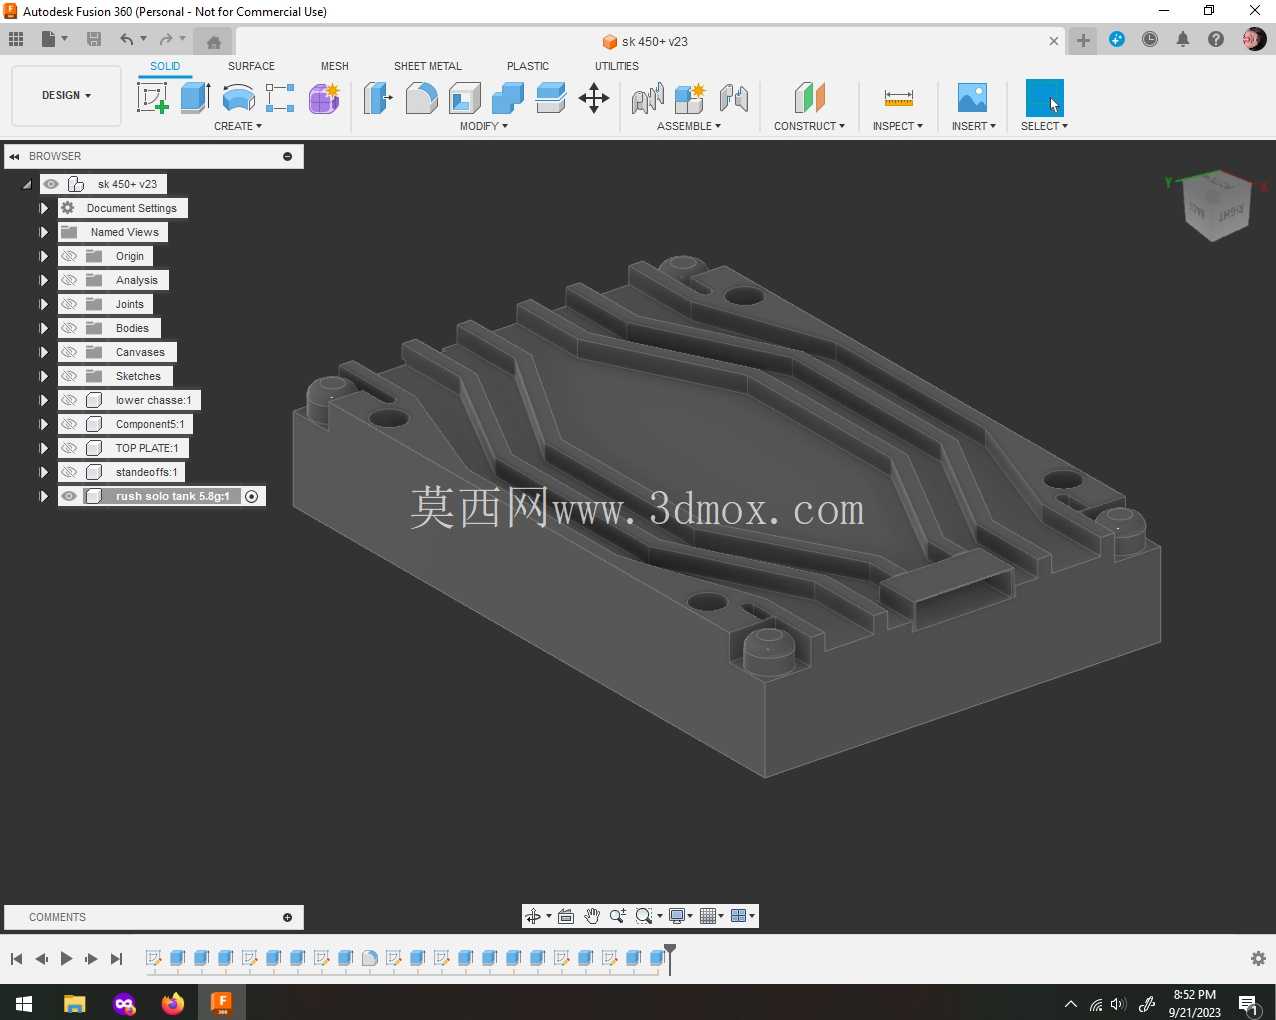Select the Offset Face tool
Viewport: 1276px width, 1020px height.
pyautogui.click(x=551, y=98)
